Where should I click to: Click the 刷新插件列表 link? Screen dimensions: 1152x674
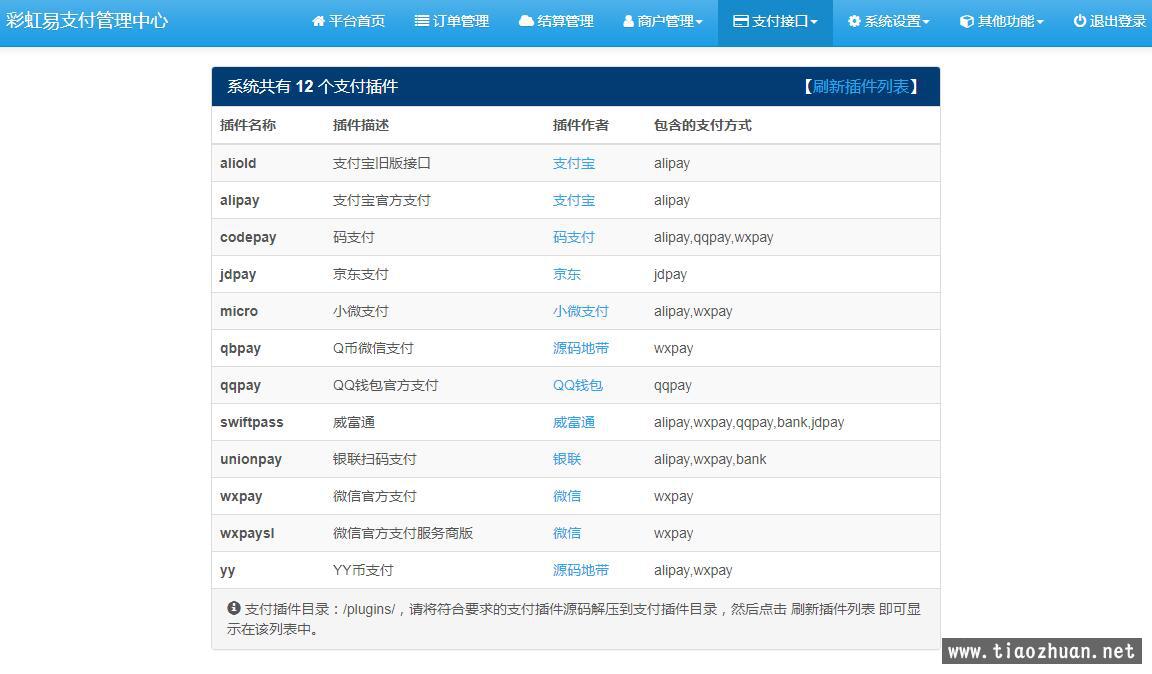[861, 87]
